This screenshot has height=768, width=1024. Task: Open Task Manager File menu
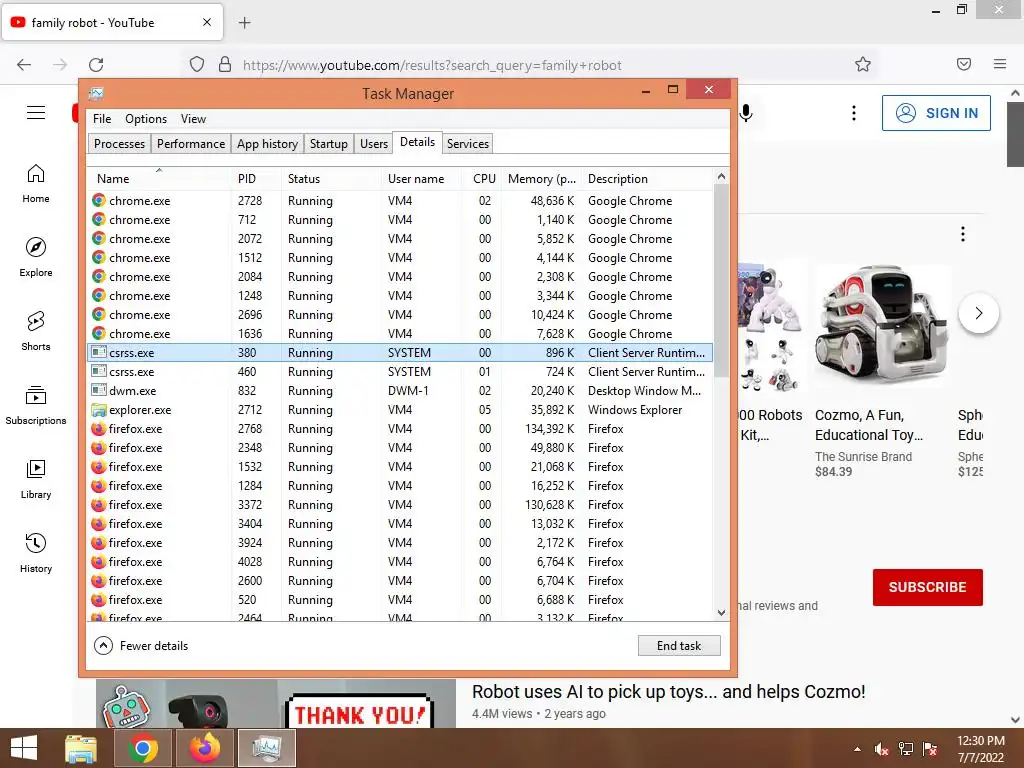(x=102, y=119)
